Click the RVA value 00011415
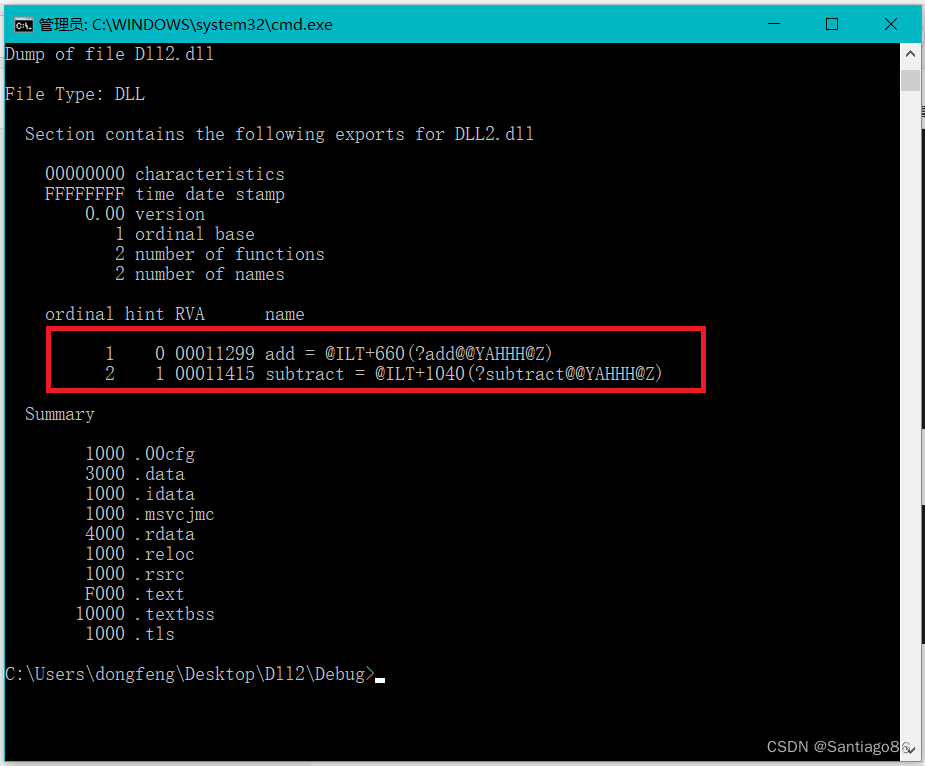This screenshot has height=766, width=925. click(215, 374)
